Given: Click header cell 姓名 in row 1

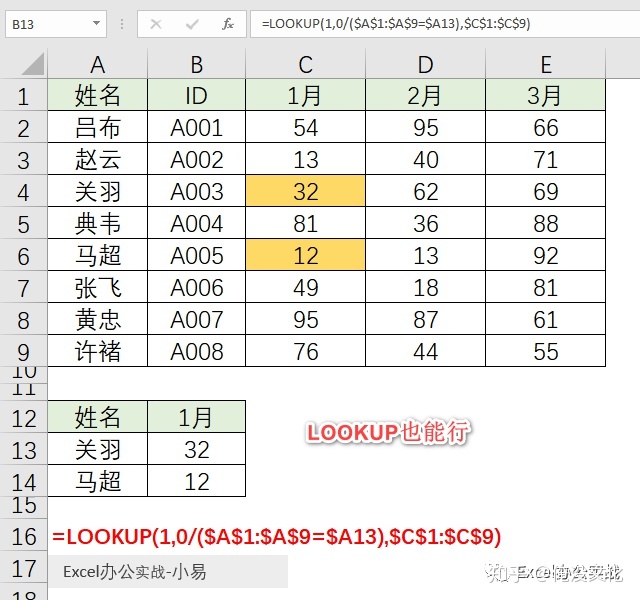Looking at the screenshot, I should coord(98,95).
